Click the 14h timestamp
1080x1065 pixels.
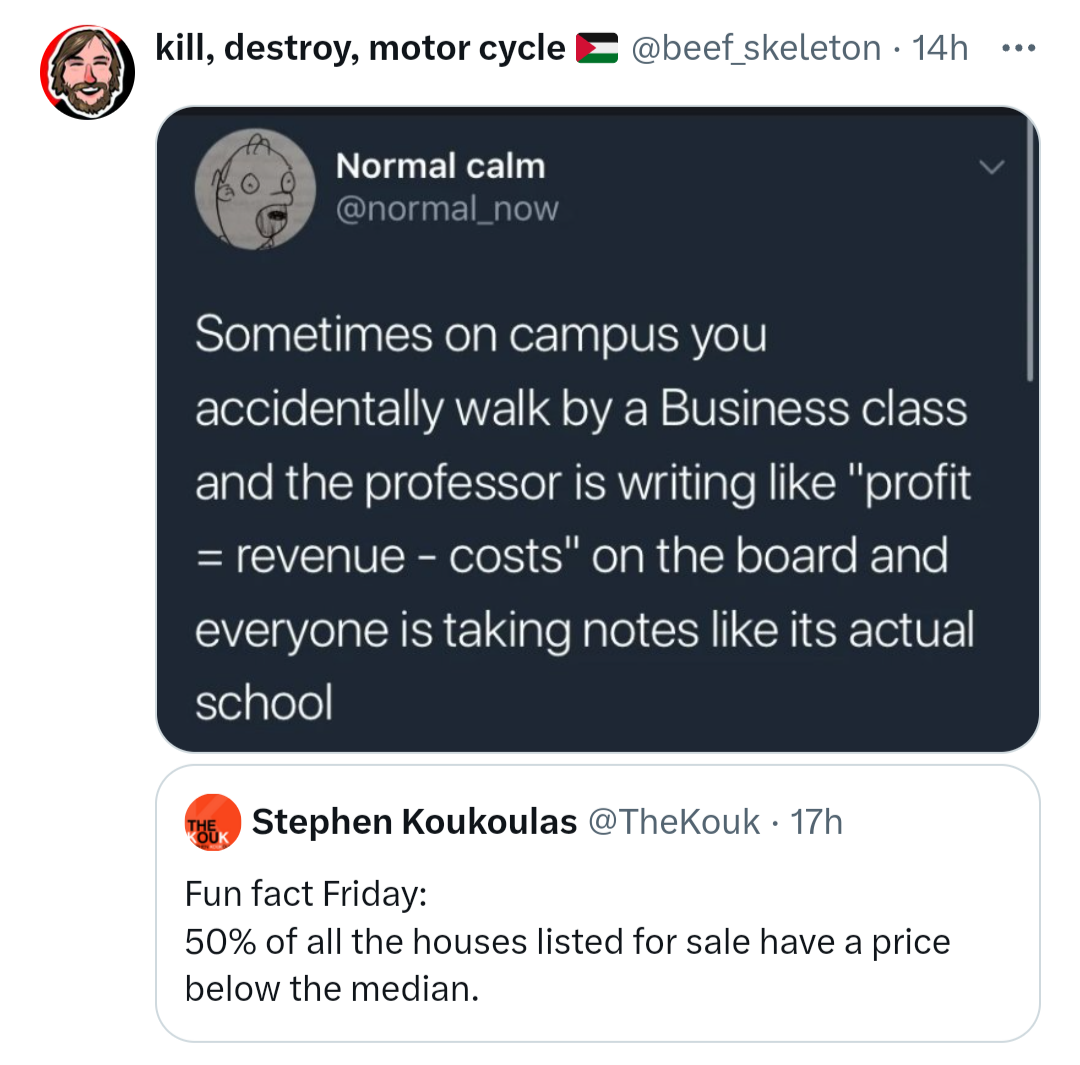point(939,48)
